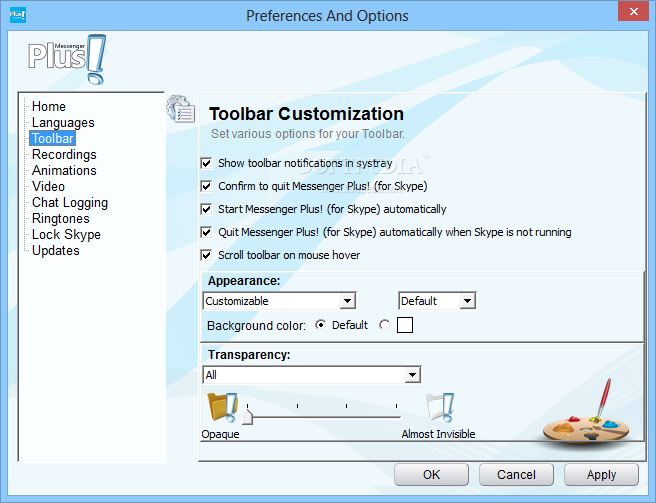Disable Scroll toolbar on mouse hover
Screen dimensions: 656x503
pos(207,255)
